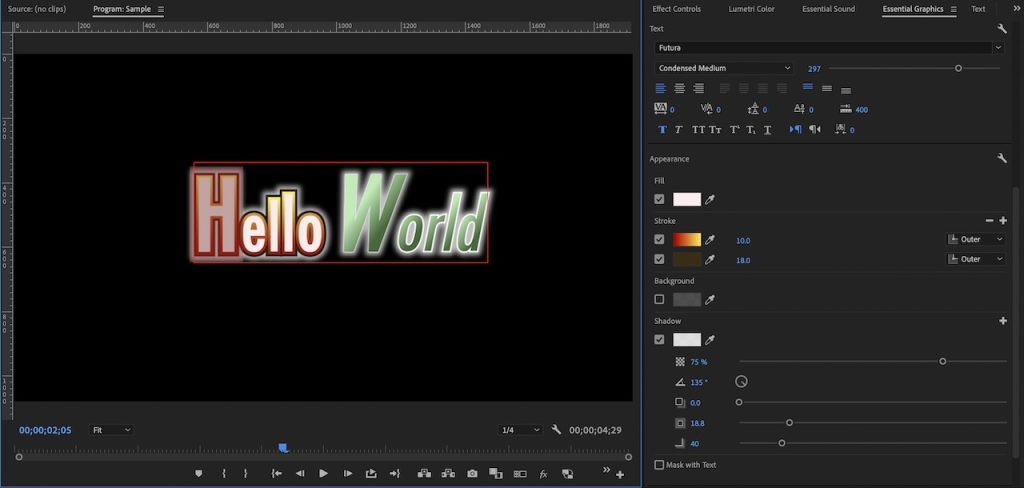Enable Faux Bold text style
The image size is (1024, 488).
click(x=662, y=130)
